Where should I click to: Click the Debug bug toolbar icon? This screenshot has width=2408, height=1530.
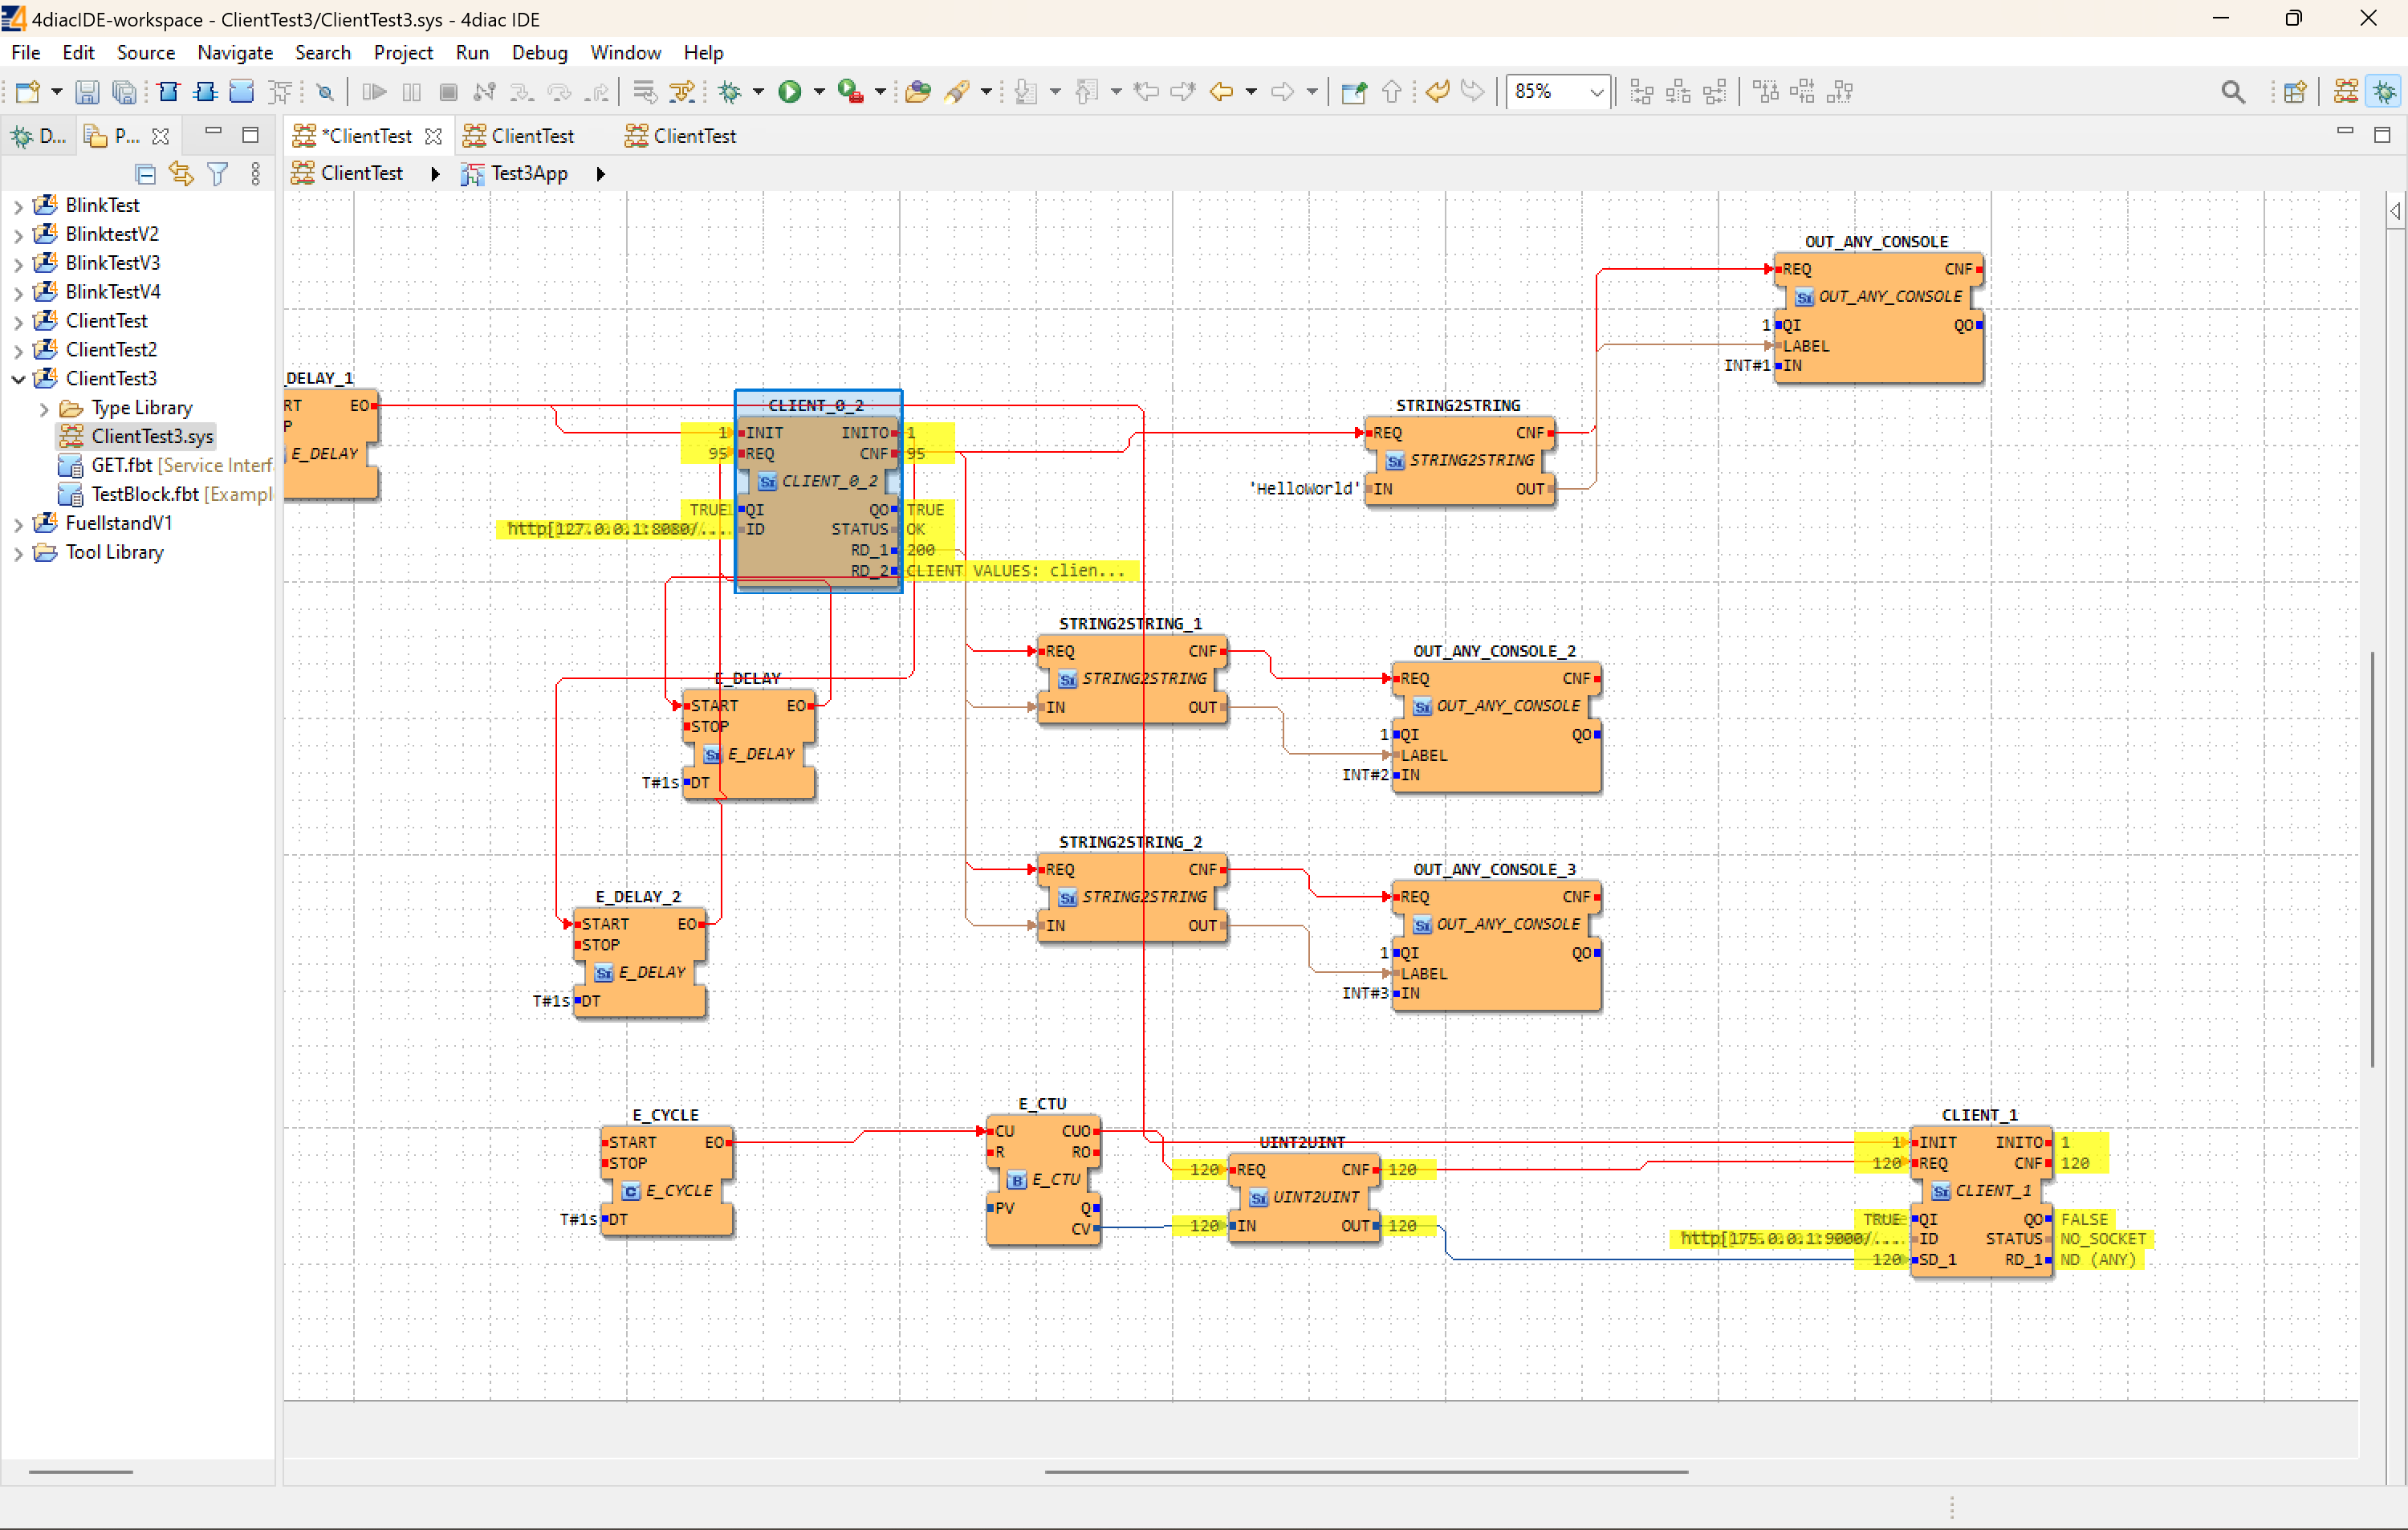pyautogui.click(x=730, y=92)
